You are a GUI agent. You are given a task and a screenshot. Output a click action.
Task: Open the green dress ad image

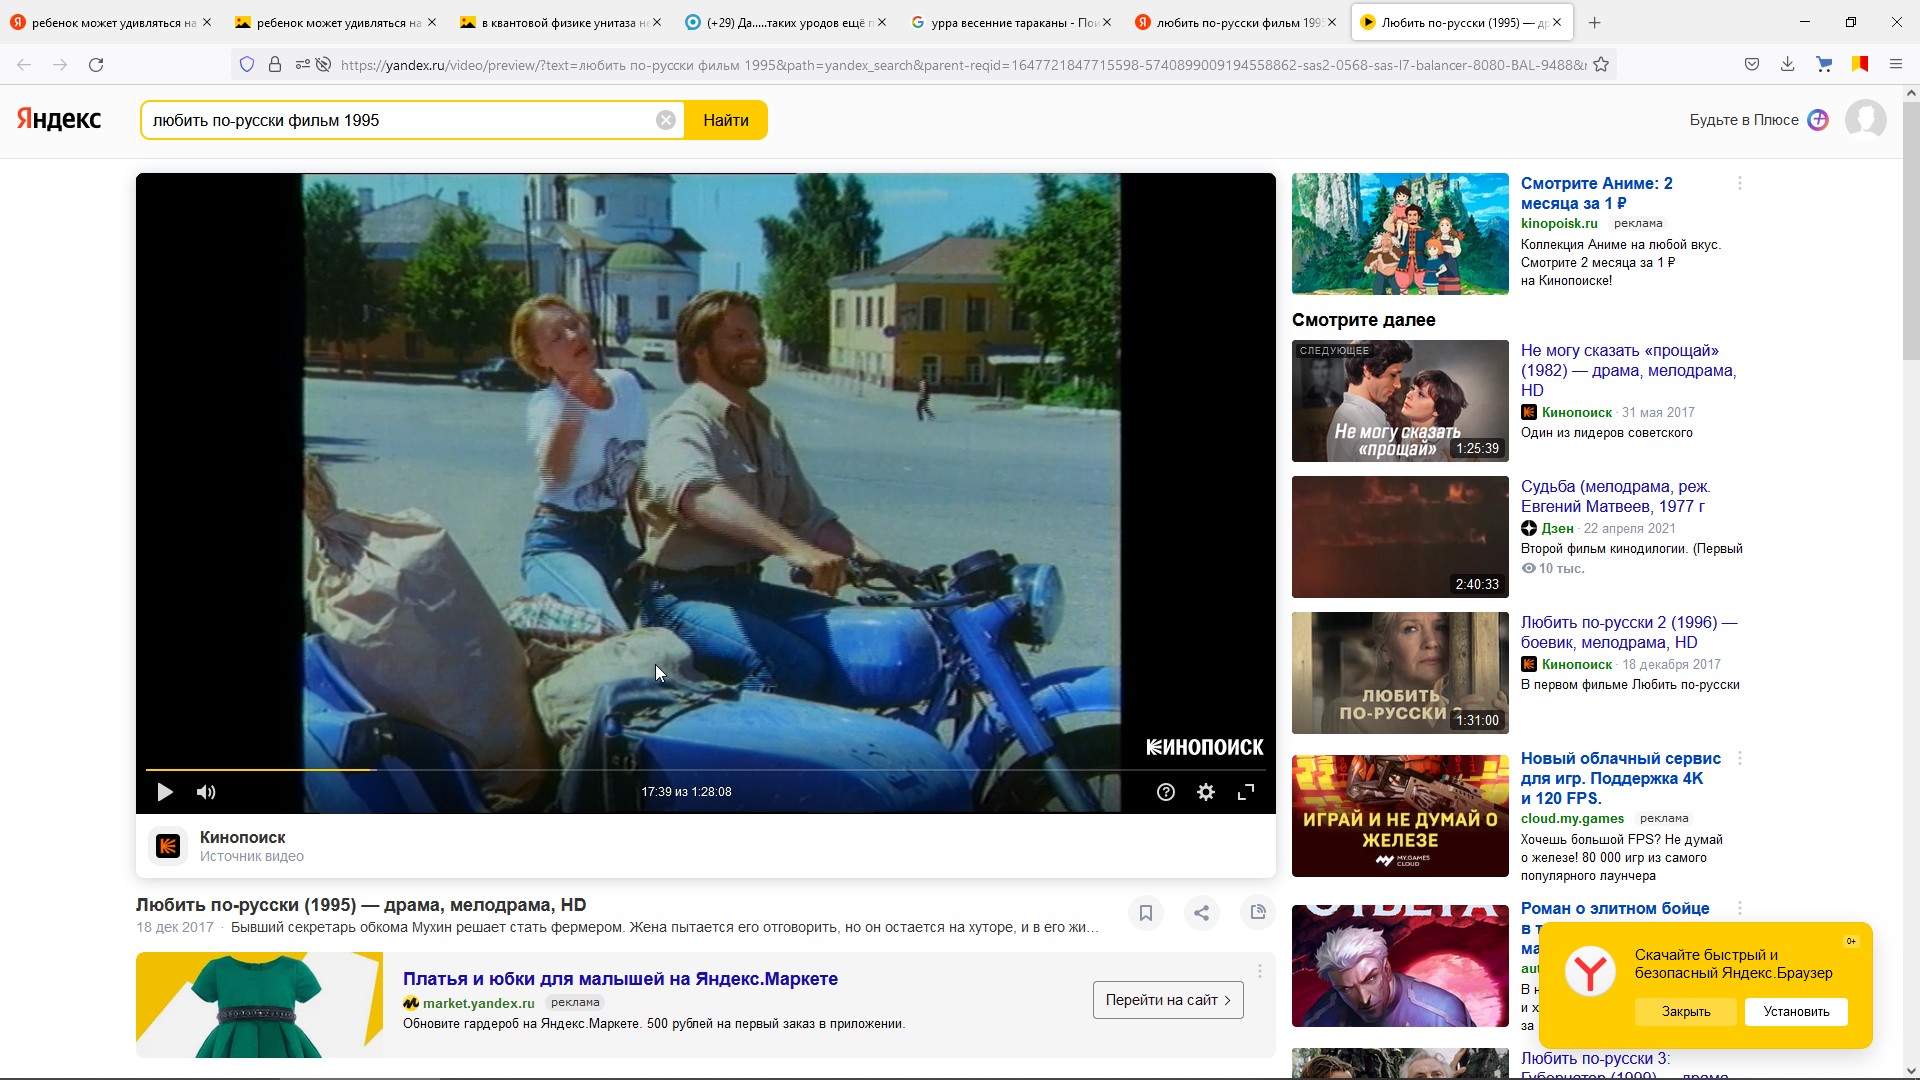[259, 1005]
